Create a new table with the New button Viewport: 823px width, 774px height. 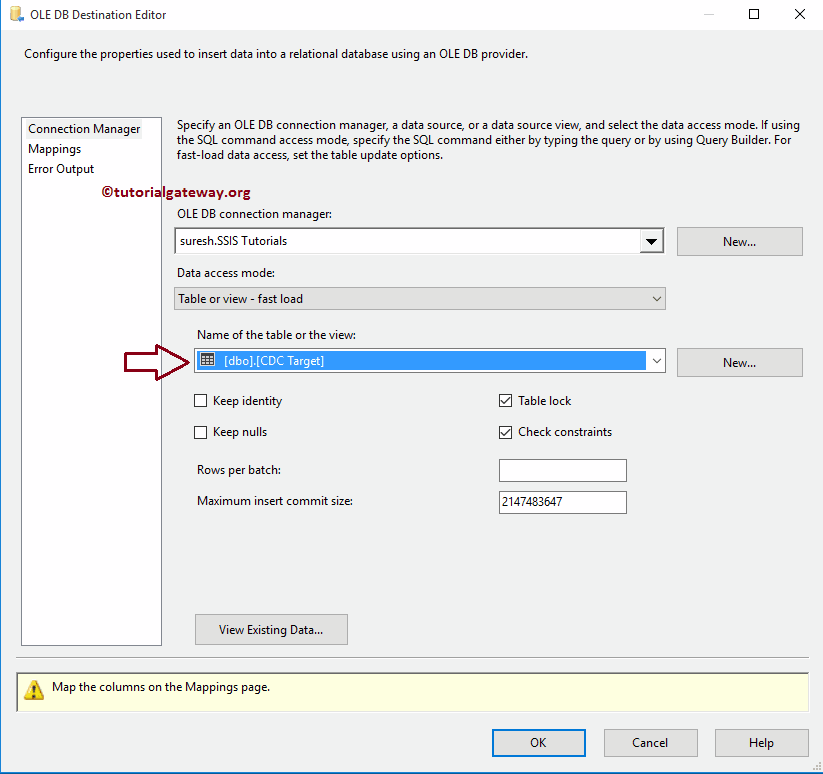[x=739, y=361]
